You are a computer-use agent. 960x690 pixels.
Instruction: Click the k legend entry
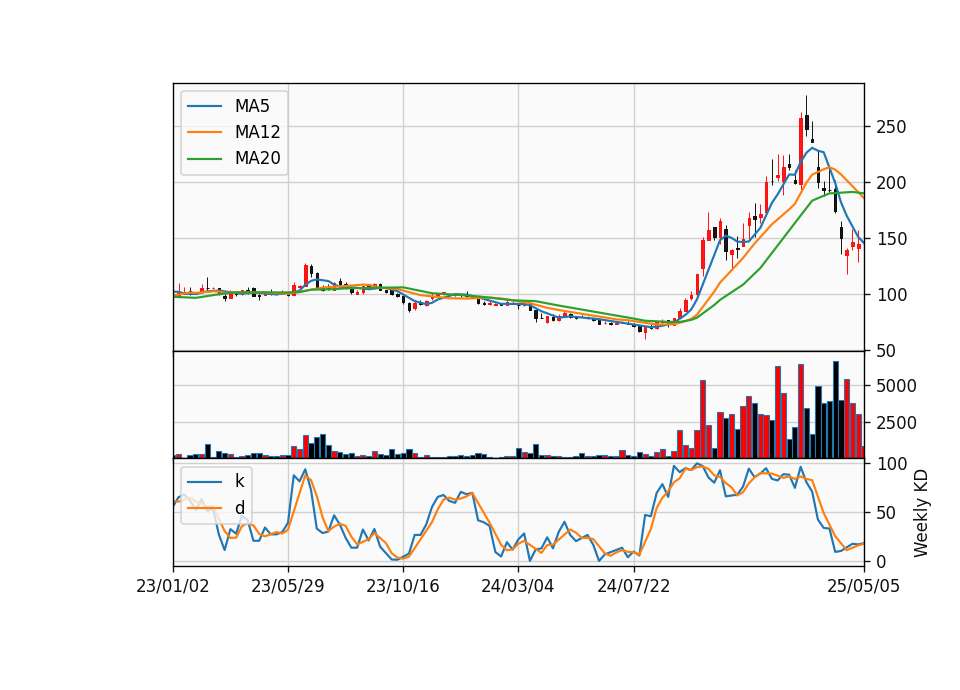239,481
